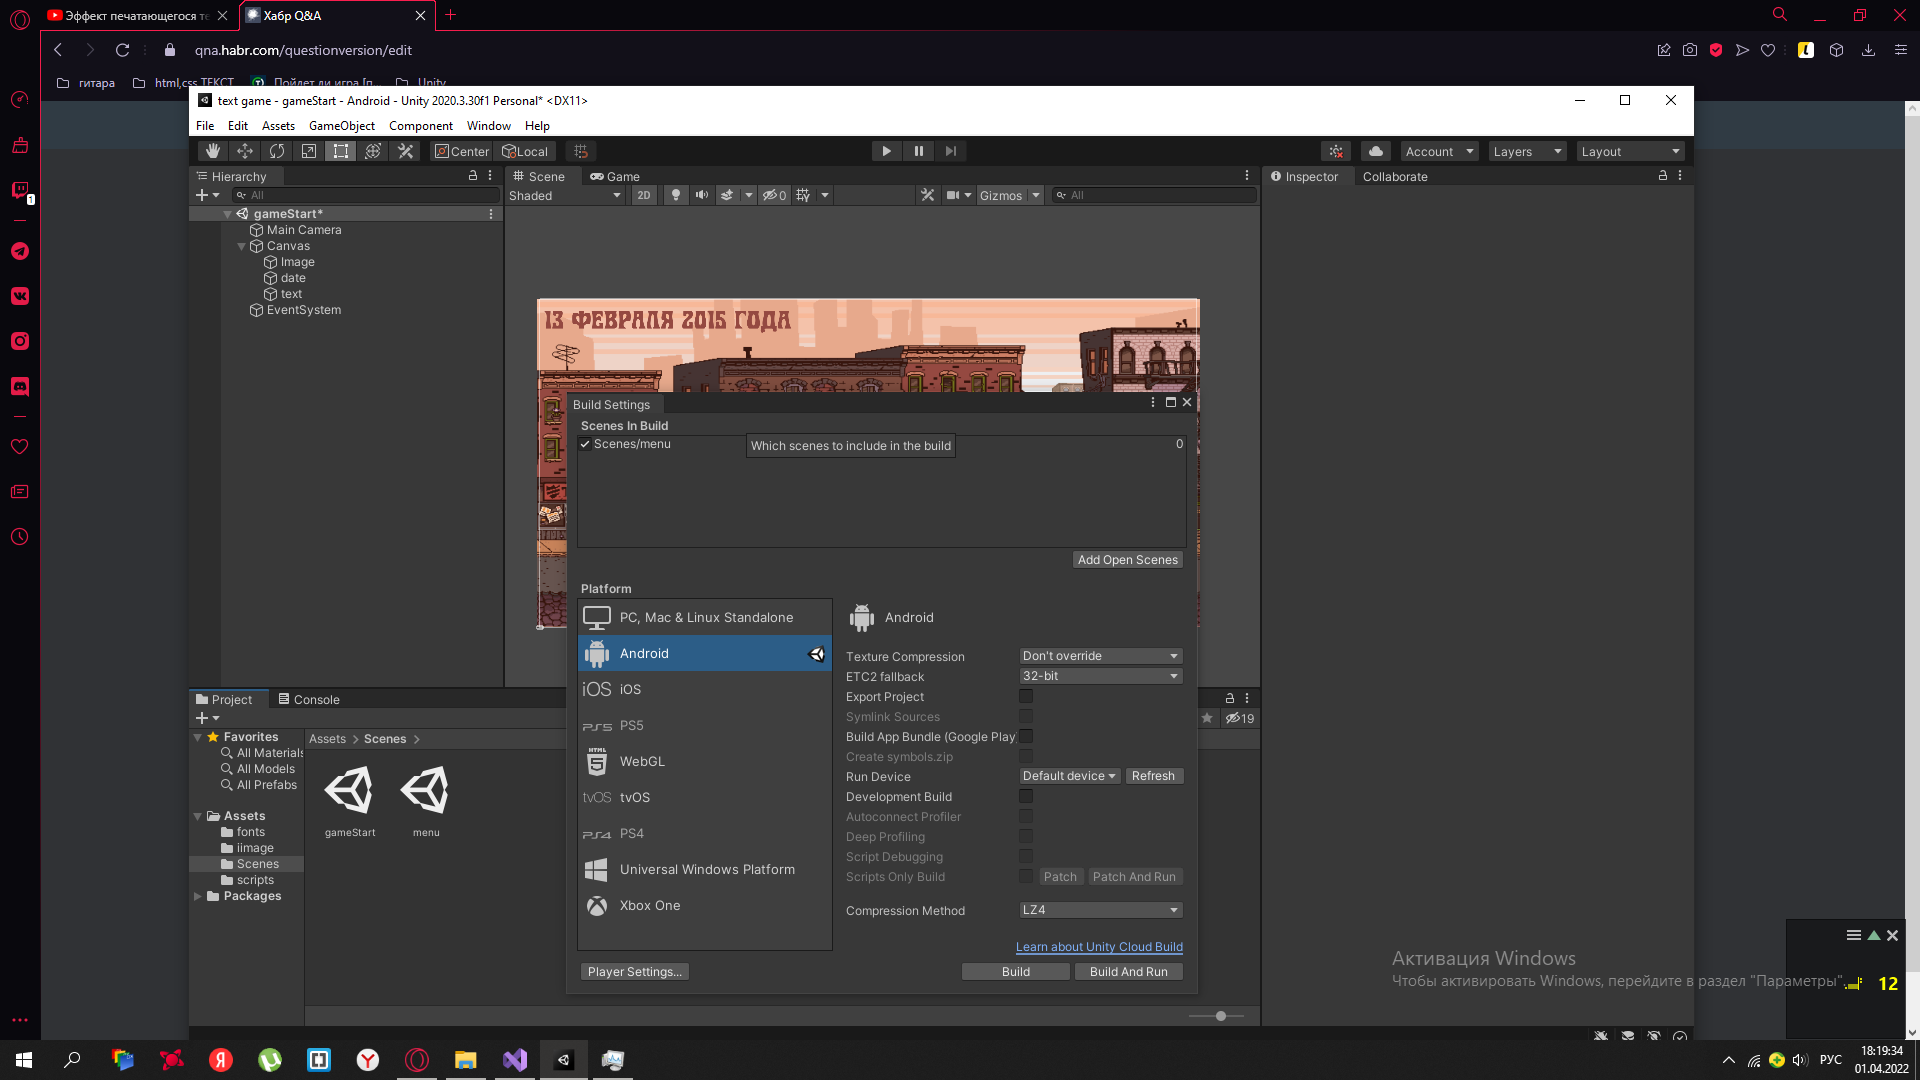Select Universal Windows Platform entry
This screenshot has width=1920, height=1080.
click(x=705, y=869)
